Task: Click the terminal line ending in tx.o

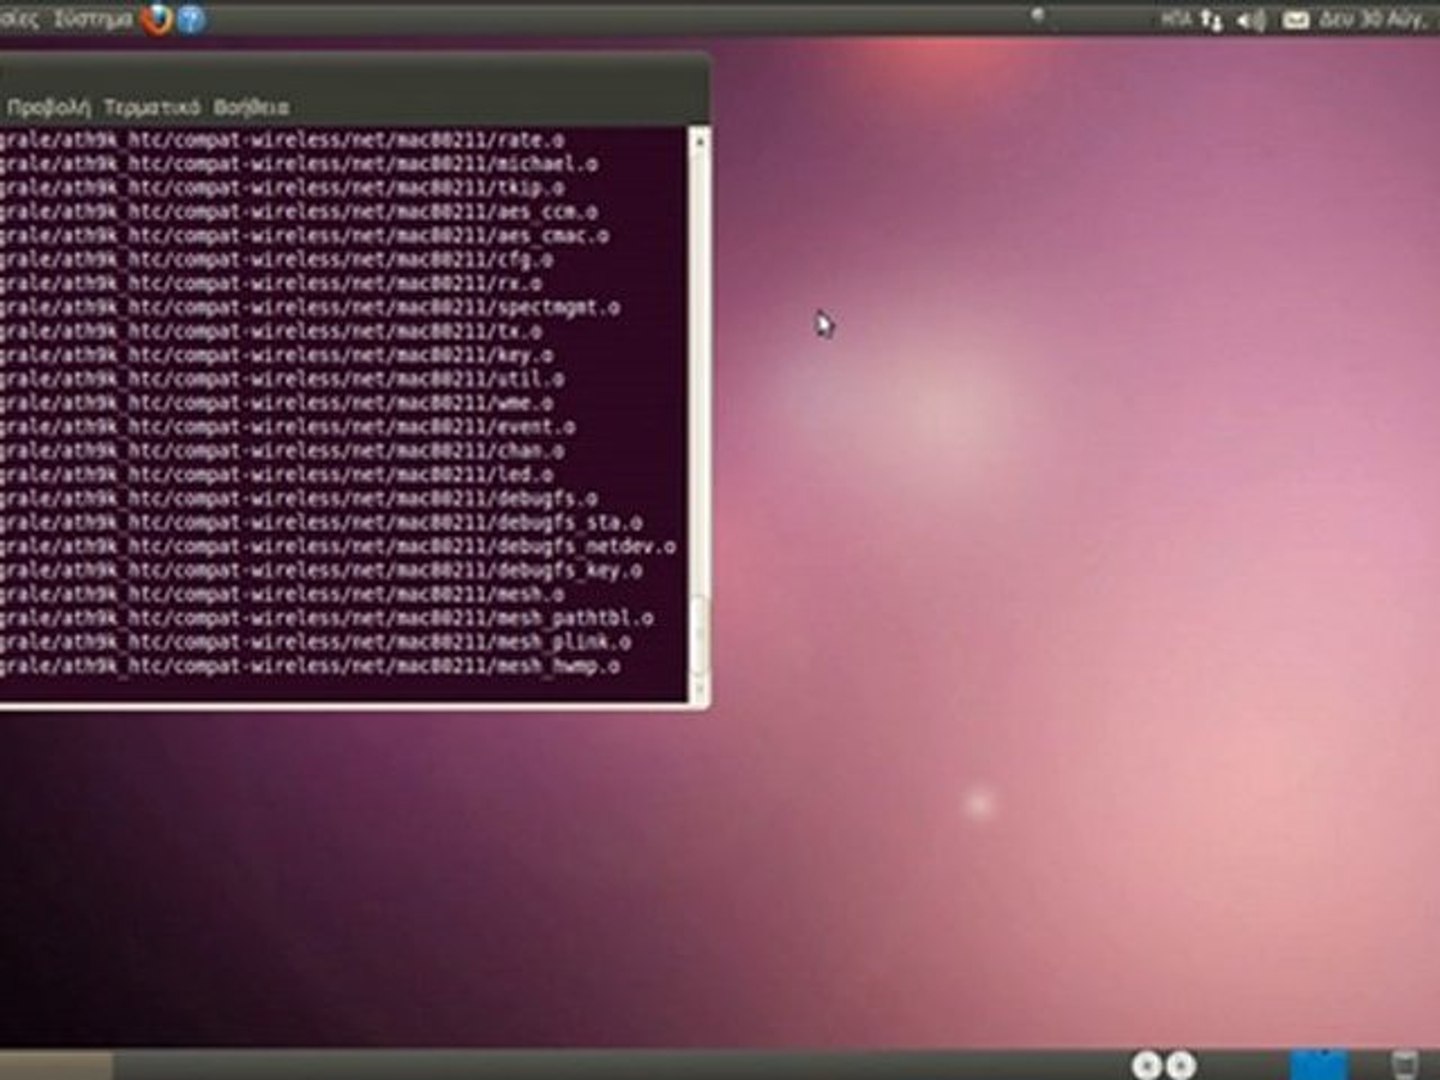Action: (x=271, y=332)
